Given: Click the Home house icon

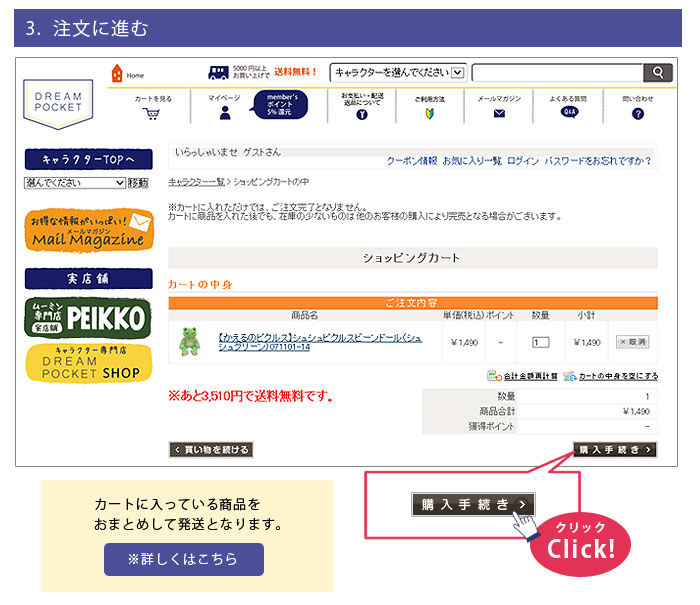Looking at the screenshot, I should [118, 73].
